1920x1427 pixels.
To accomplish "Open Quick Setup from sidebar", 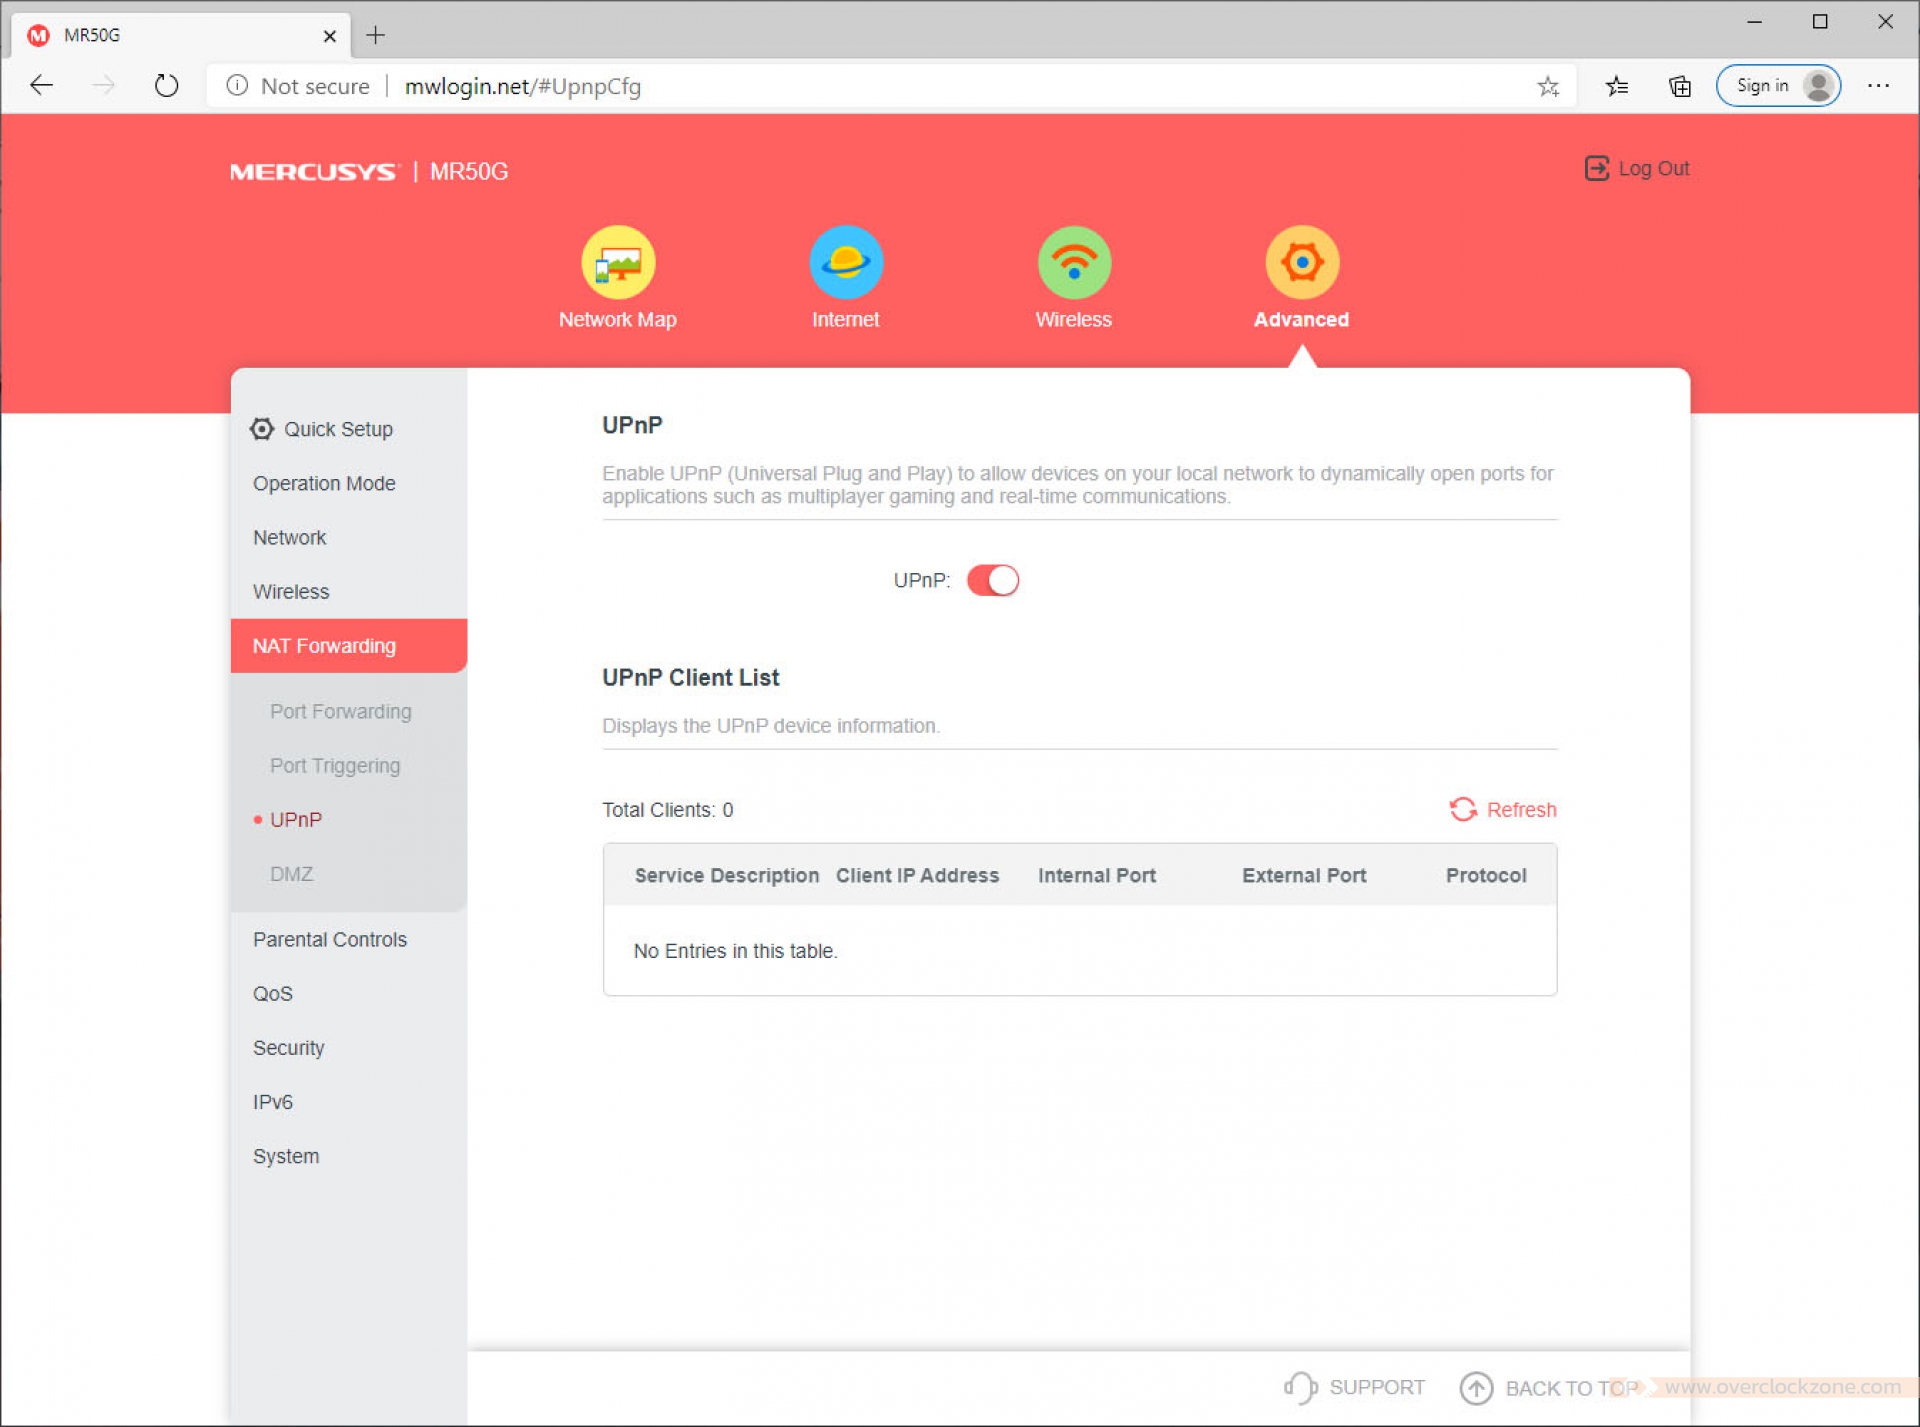I will pos(337,429).
